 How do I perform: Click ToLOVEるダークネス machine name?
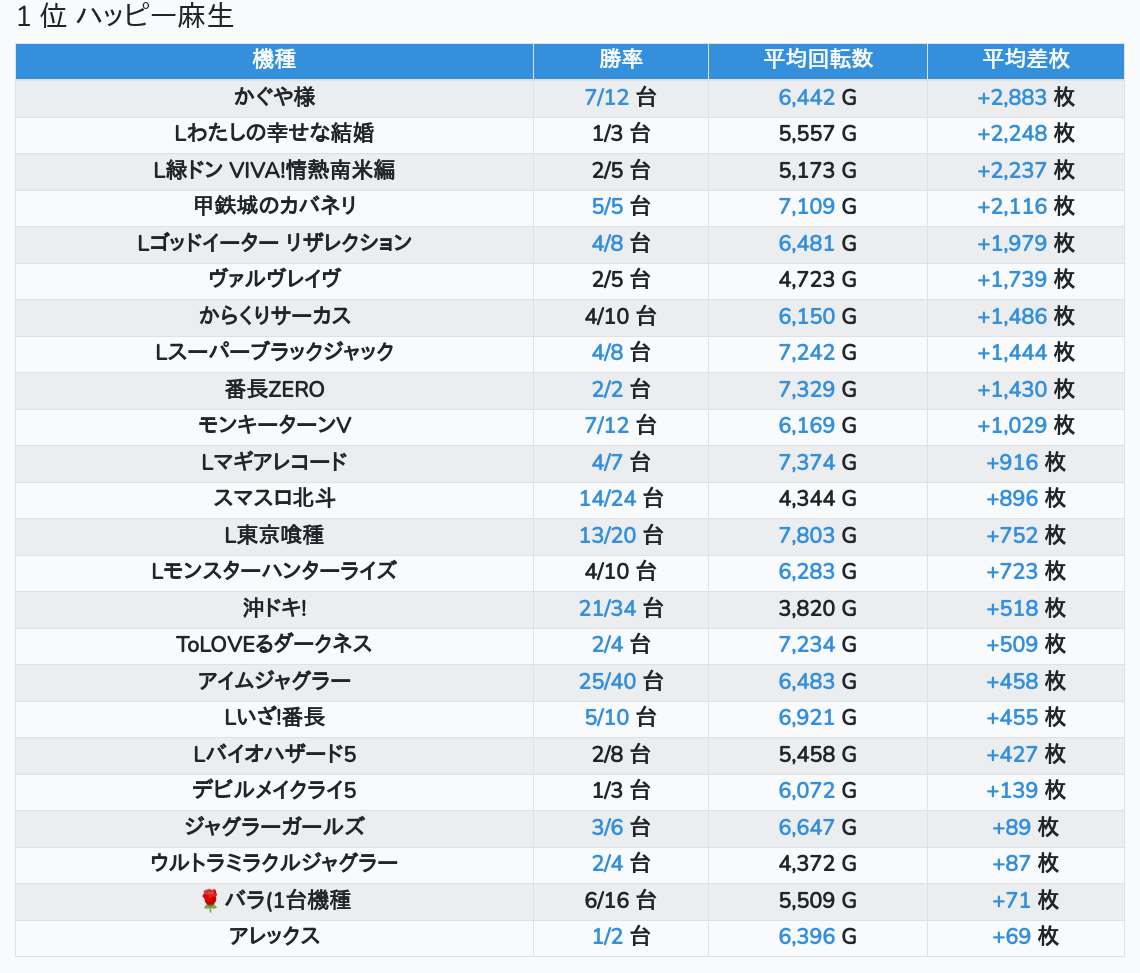[x=275, y=644]
